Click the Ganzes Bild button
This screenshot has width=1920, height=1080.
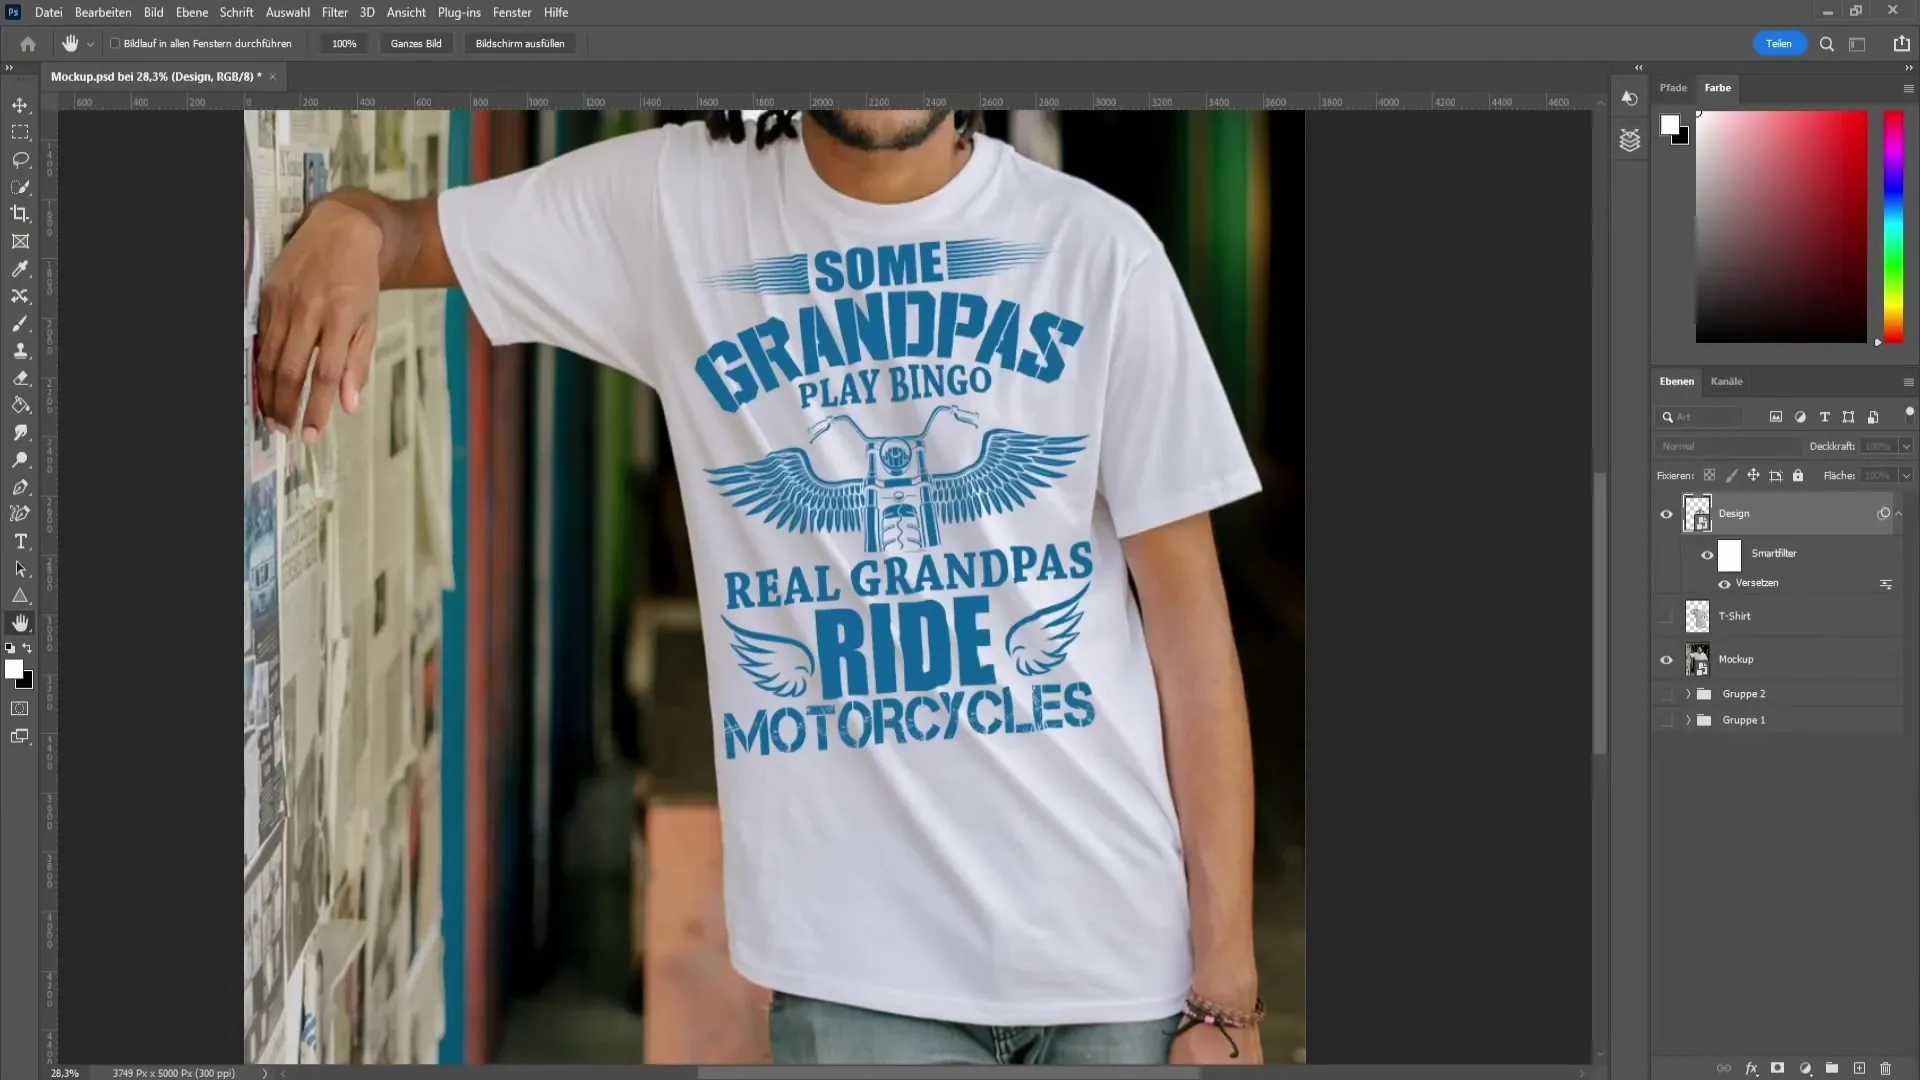[x=416, y=44]
